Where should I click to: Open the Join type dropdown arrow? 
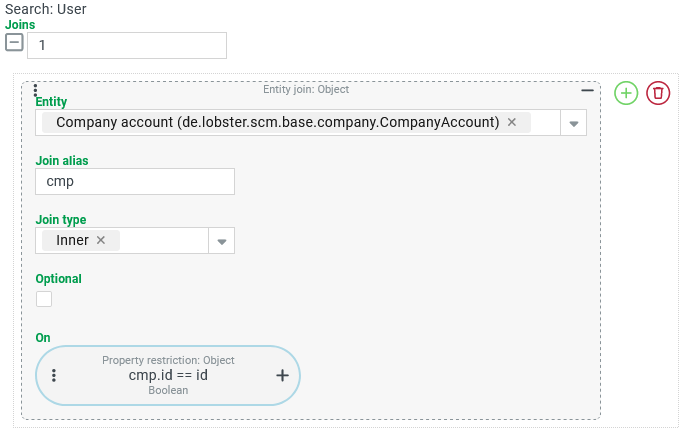coord(222,240)
